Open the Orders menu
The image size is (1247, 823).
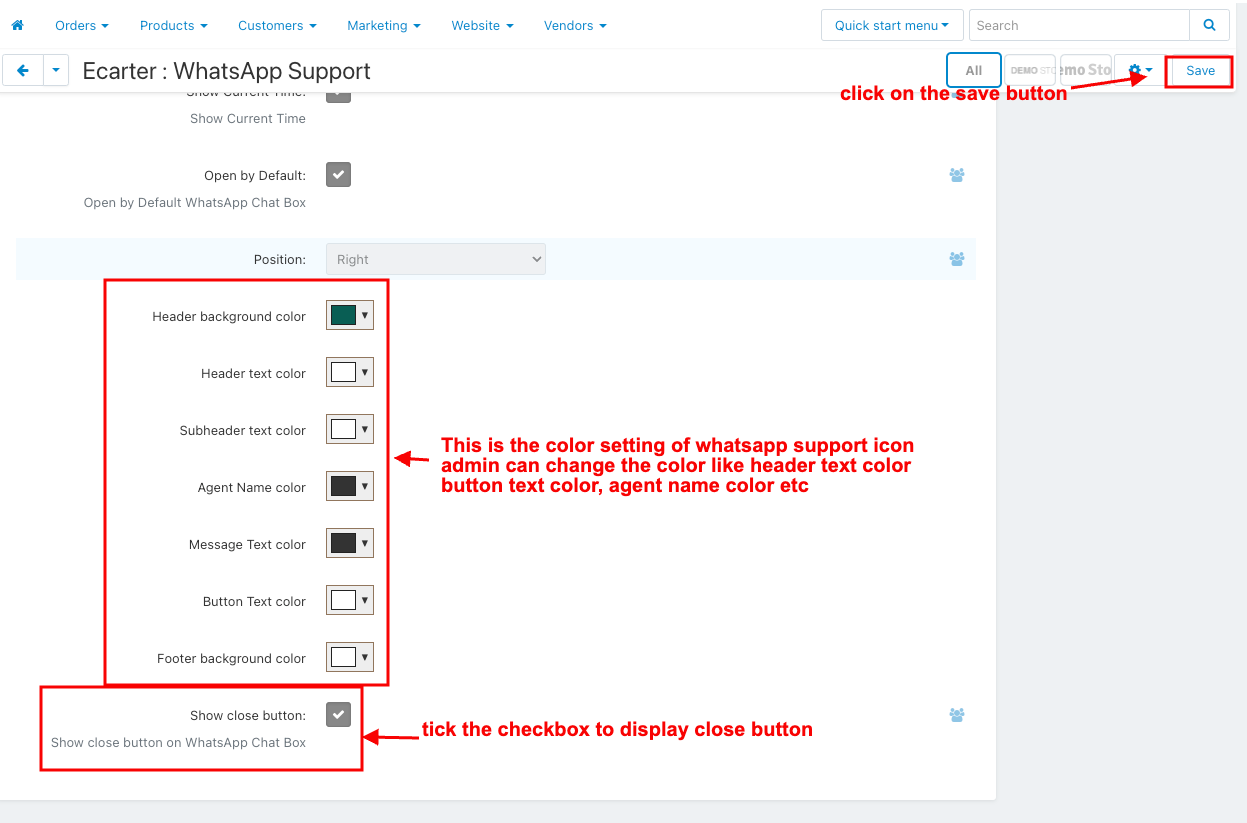82,25
